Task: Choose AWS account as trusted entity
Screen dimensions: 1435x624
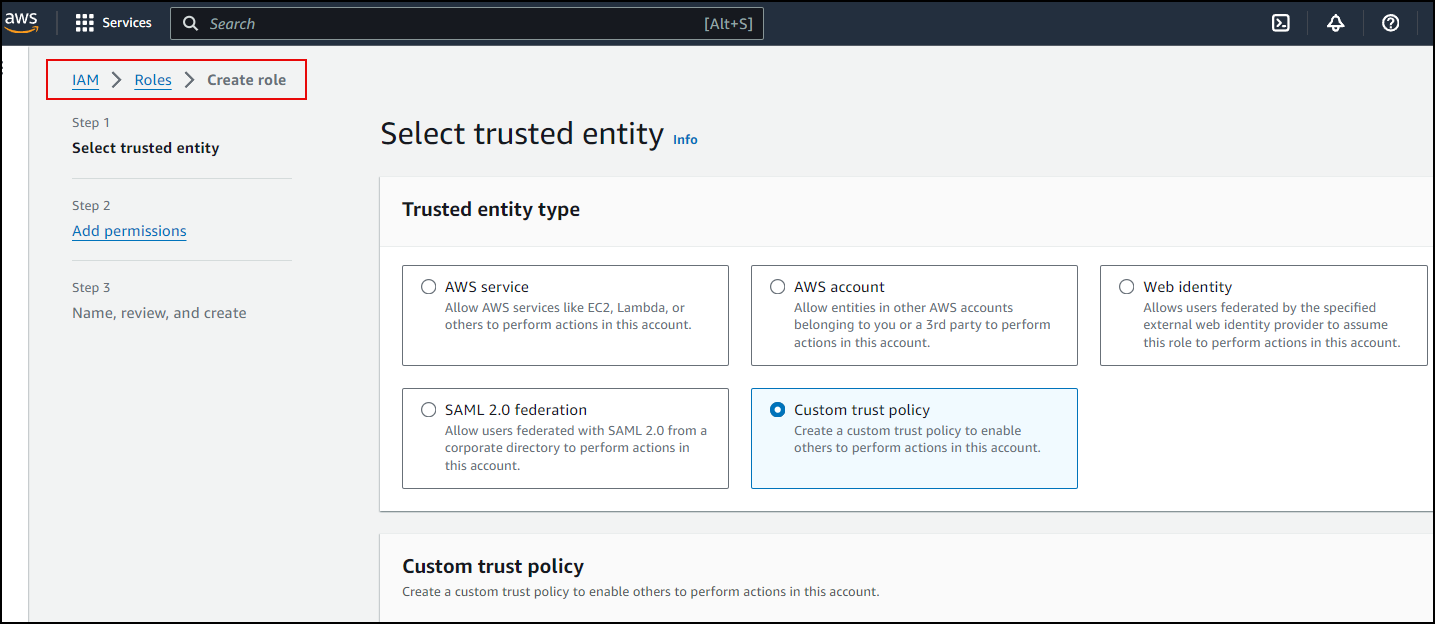Action: tap(778, 287)
